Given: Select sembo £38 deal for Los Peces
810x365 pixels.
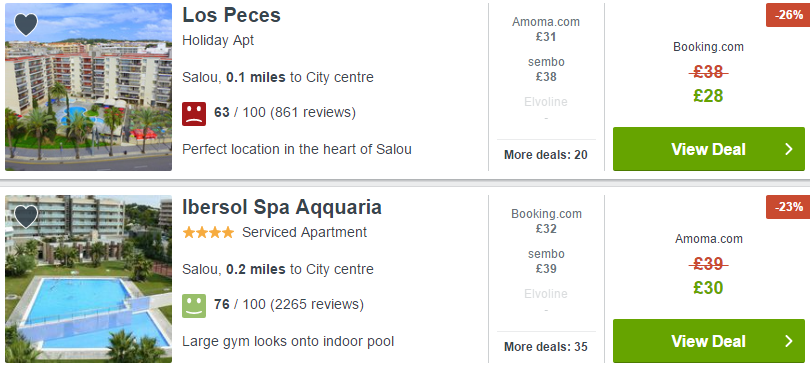Looking at the screenshot, I should [x=546, y=69].
